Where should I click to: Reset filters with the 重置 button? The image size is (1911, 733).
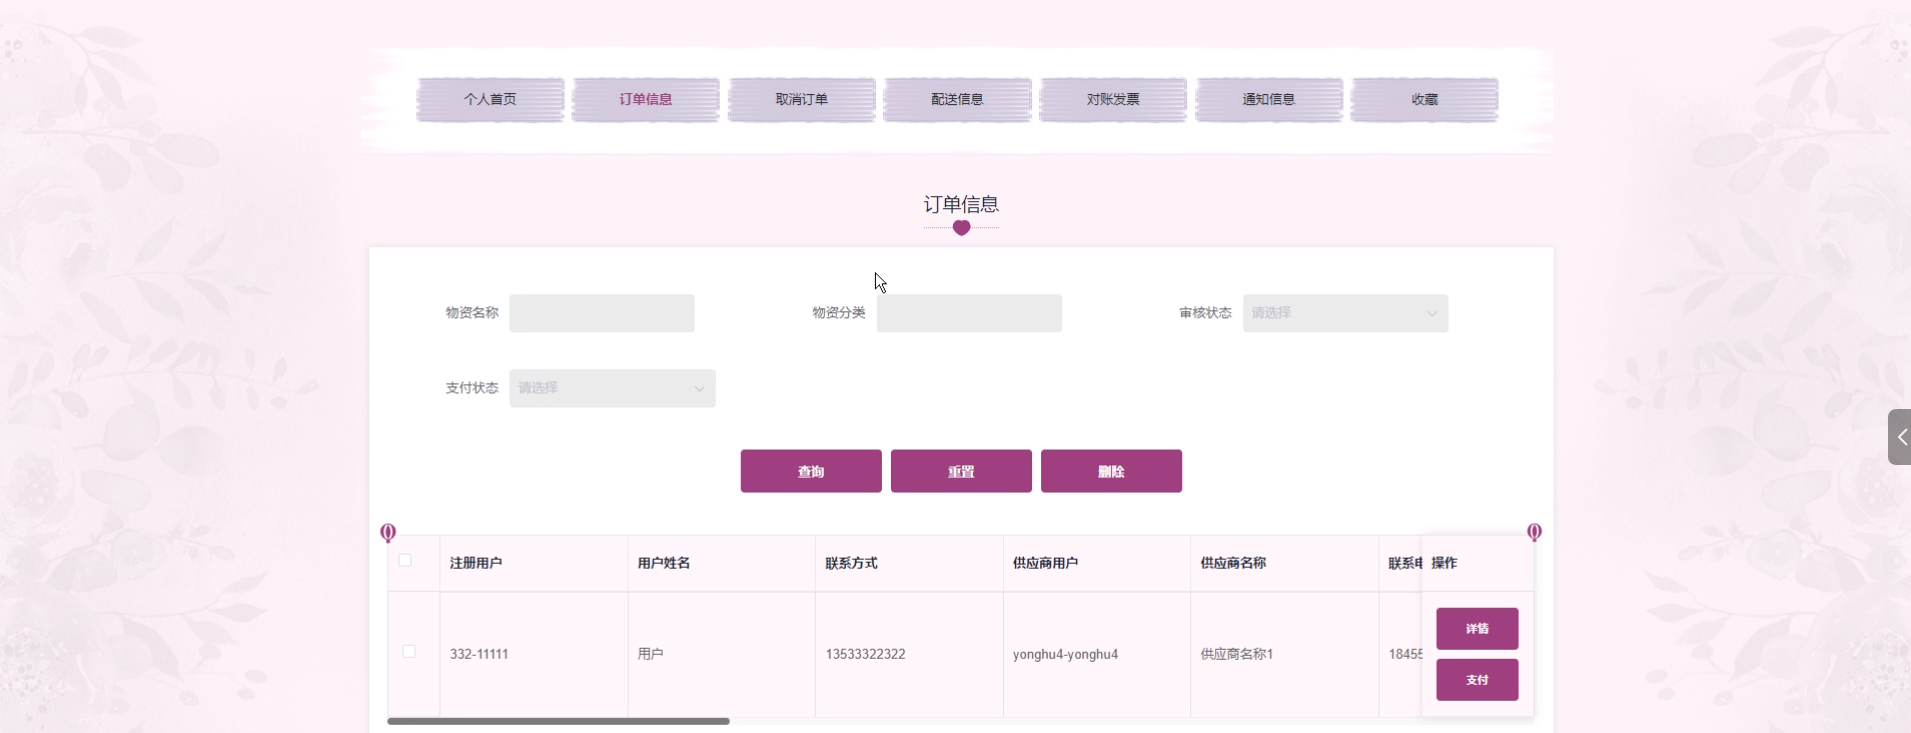click(x=961, y=471)
